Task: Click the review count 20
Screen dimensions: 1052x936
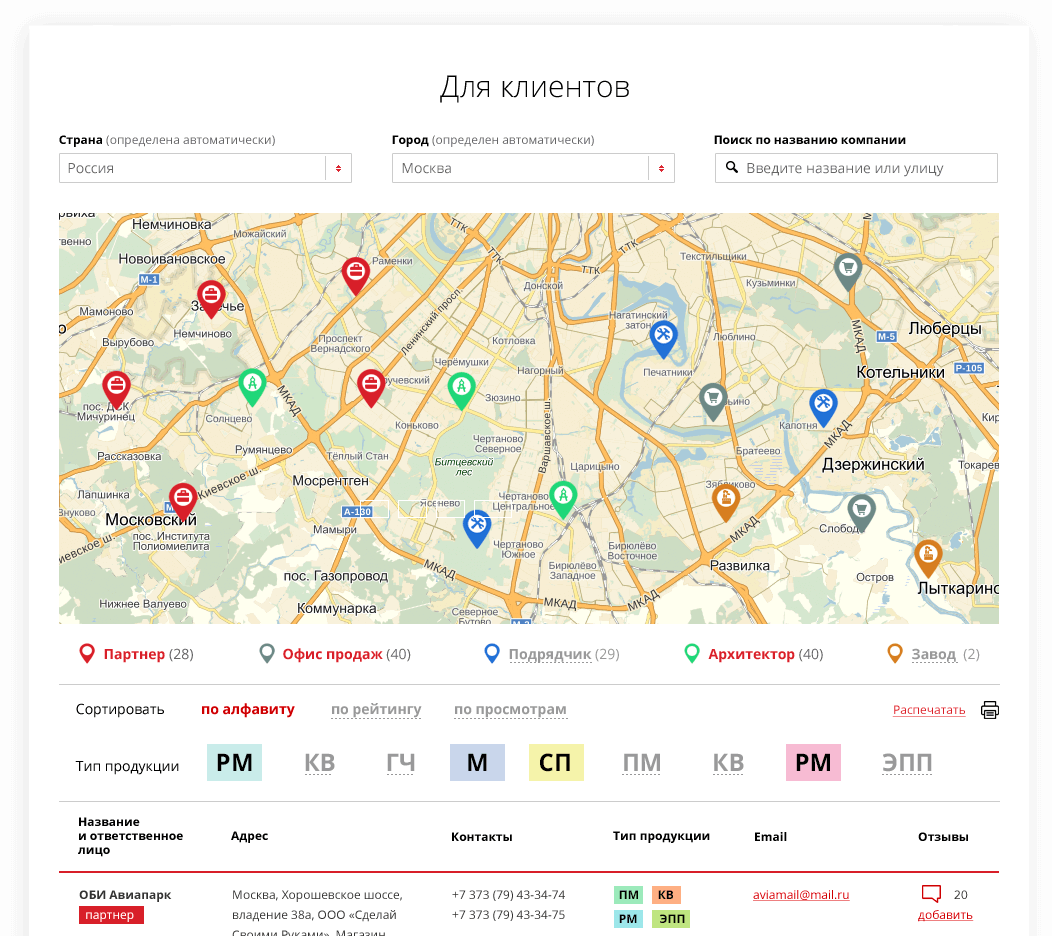Action: point(960,894)
